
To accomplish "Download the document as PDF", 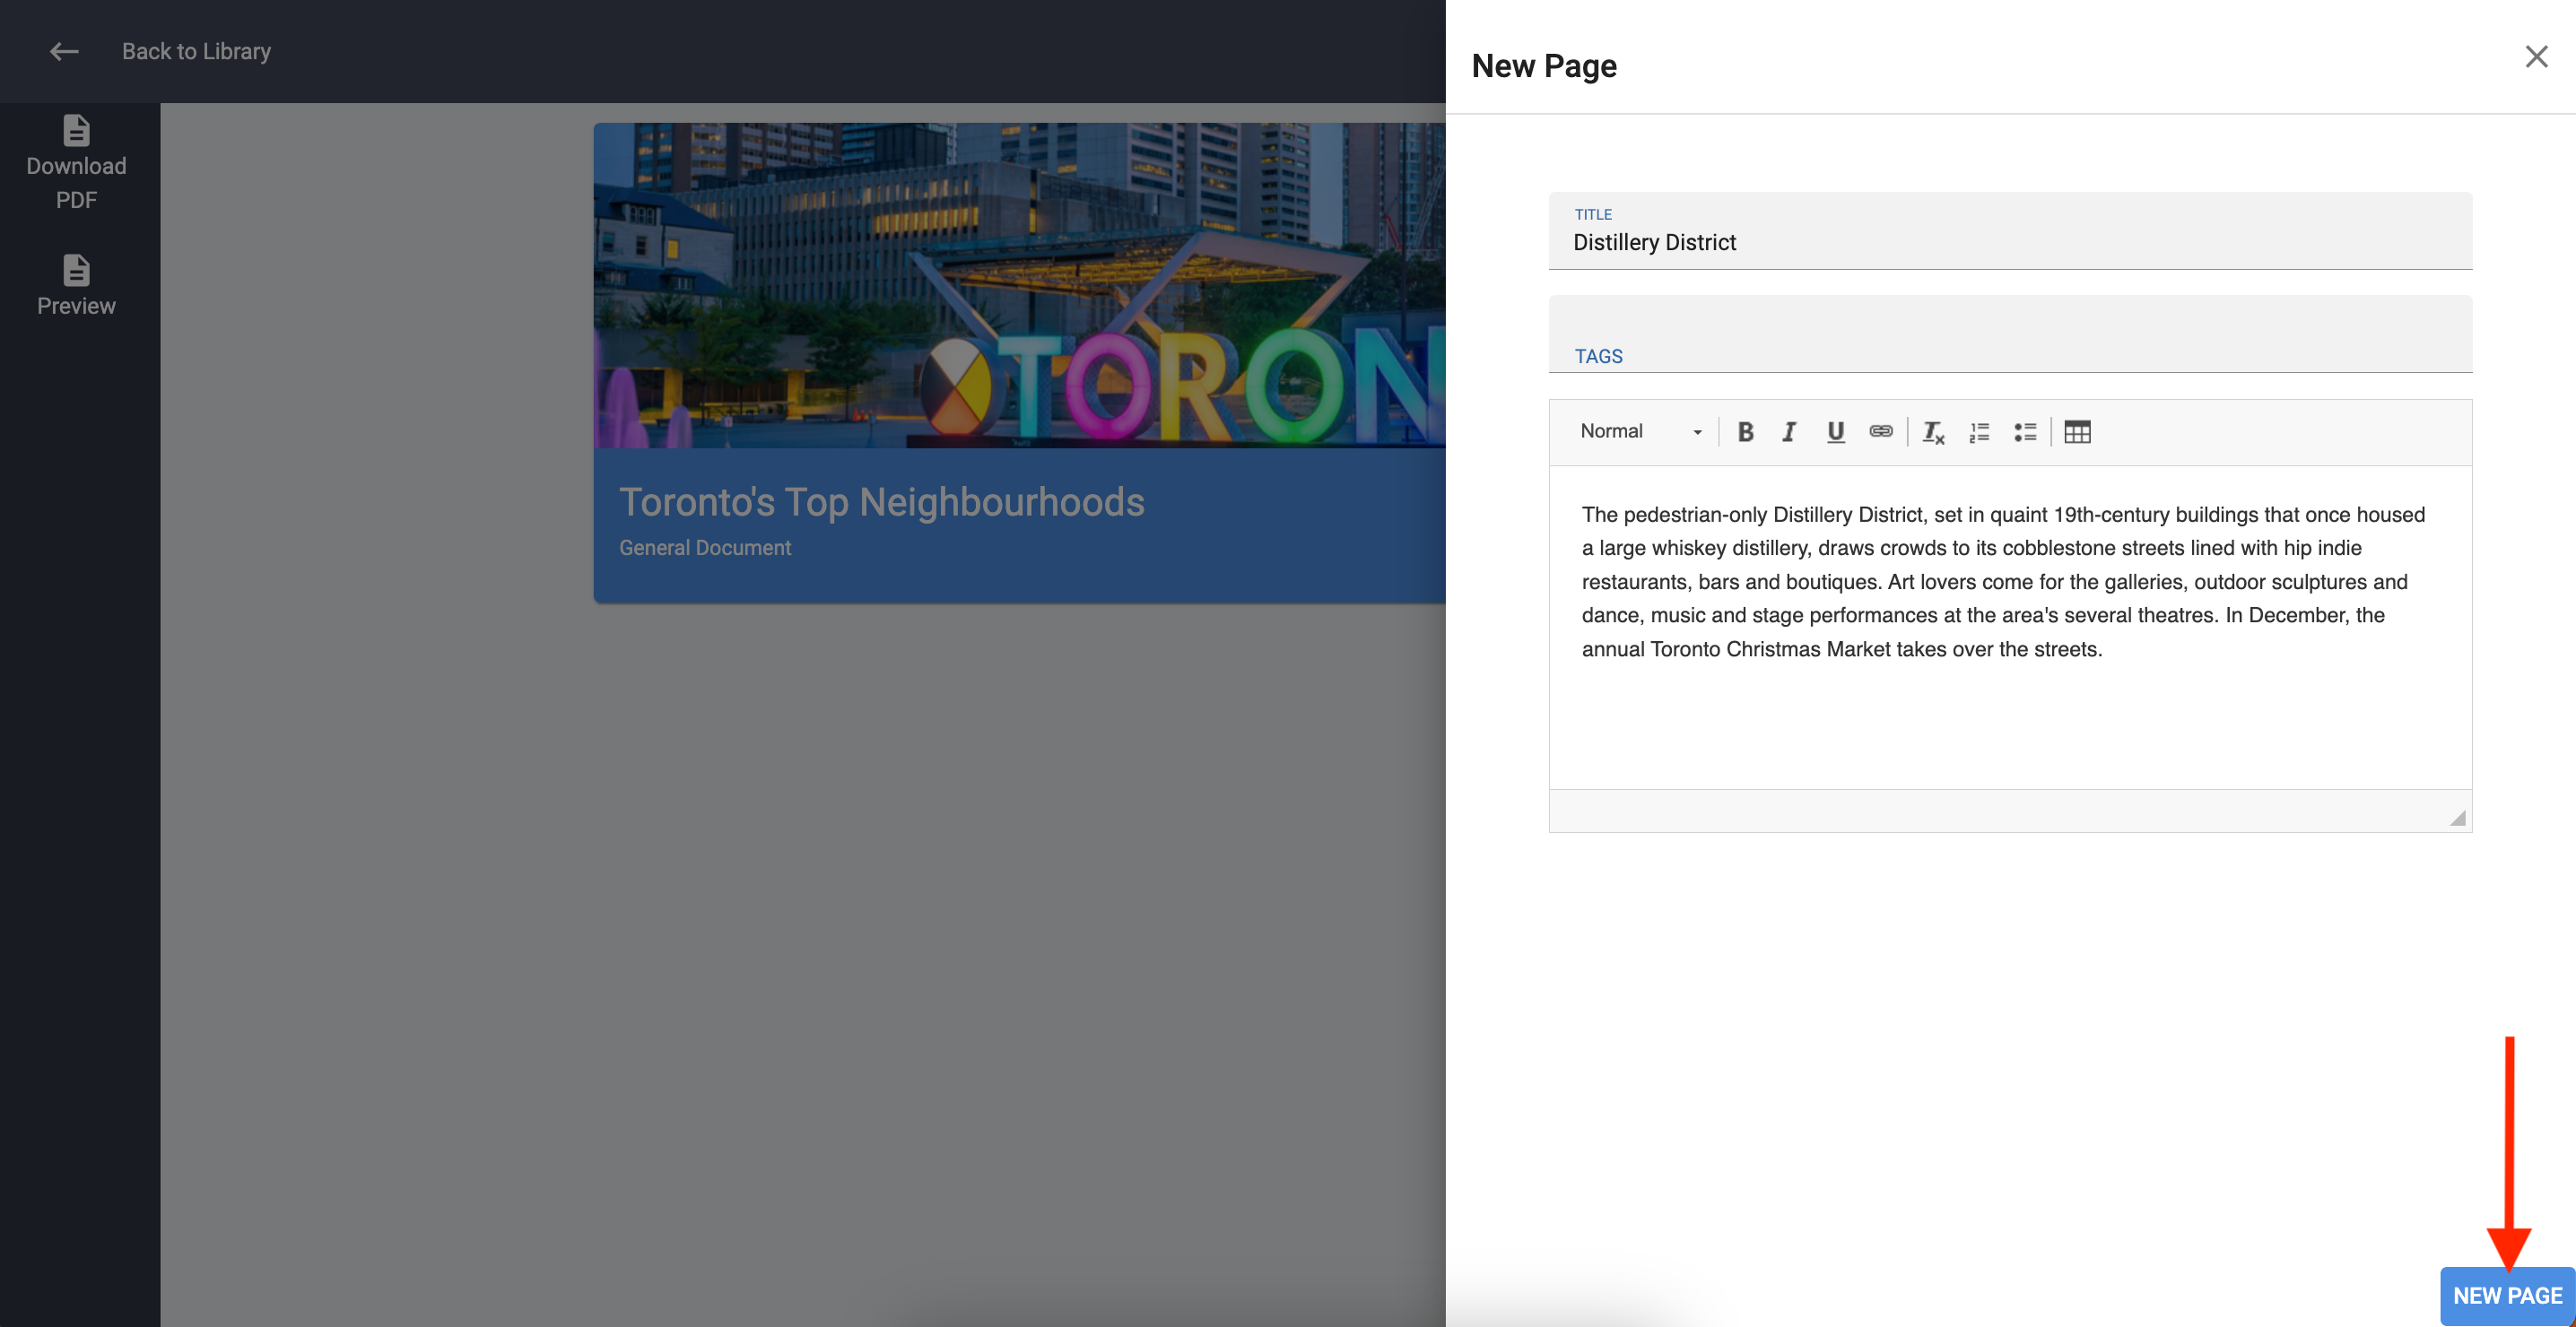I will point(76,163).
